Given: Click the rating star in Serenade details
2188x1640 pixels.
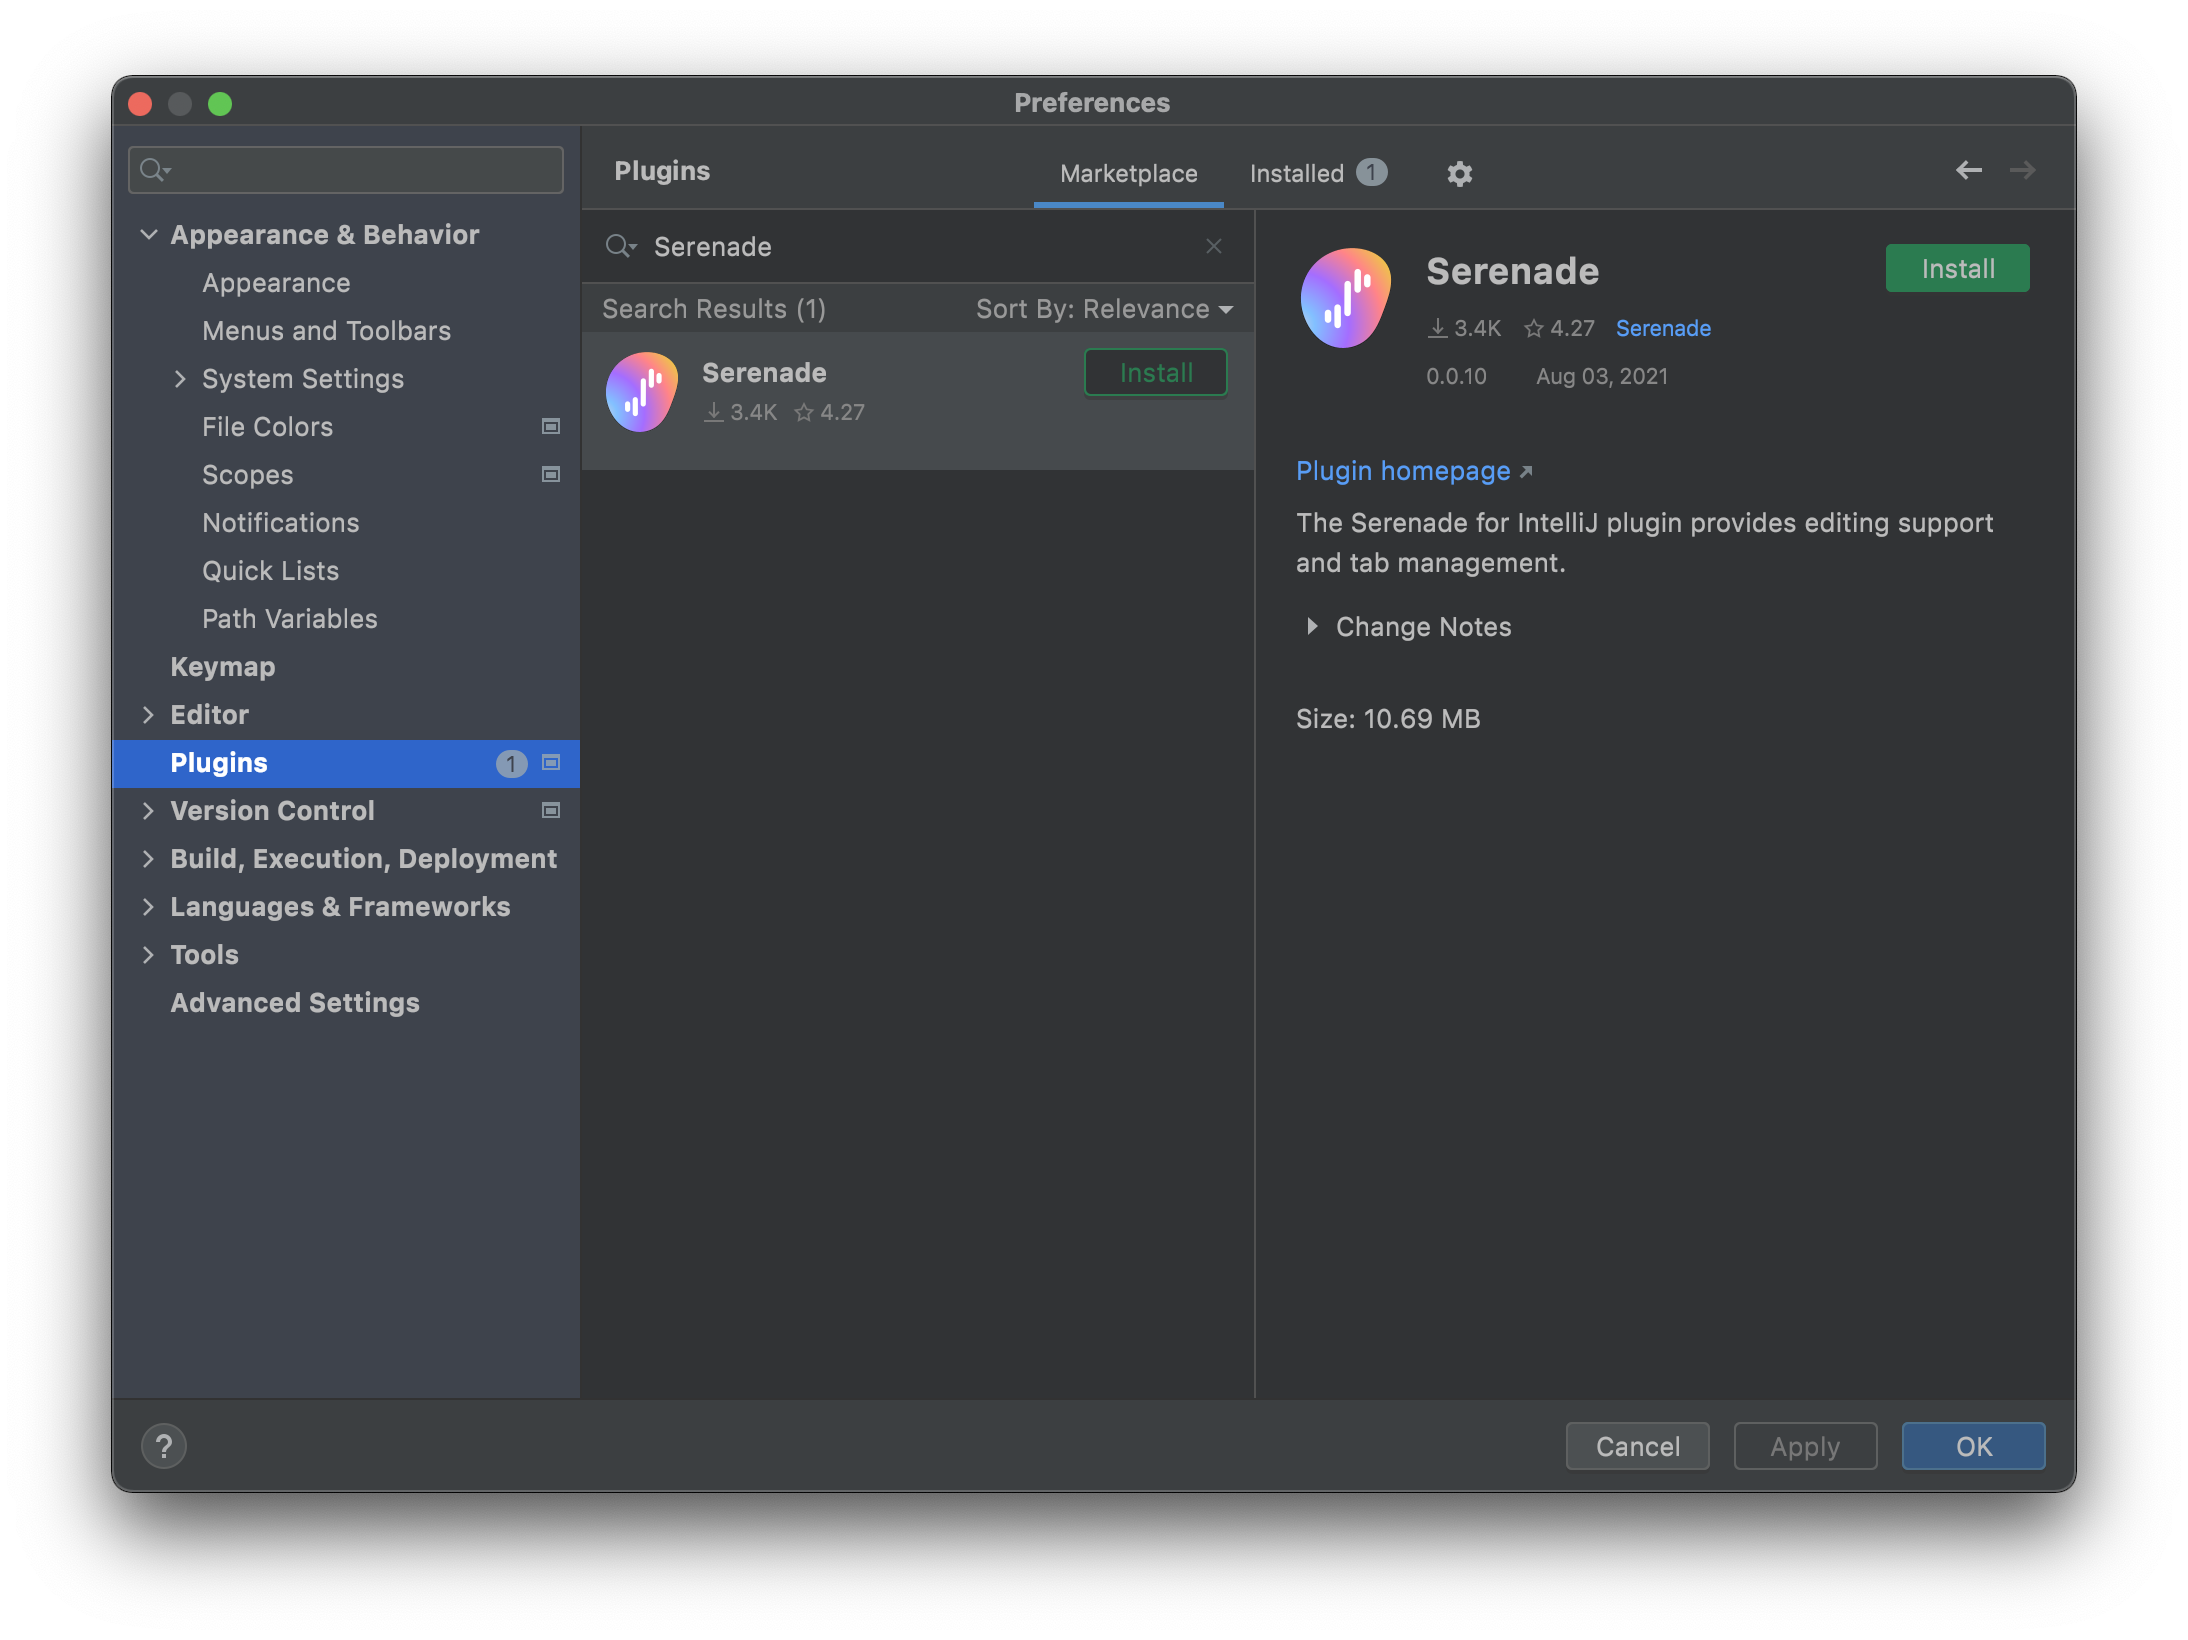Looking at the screenshot, I should 1533,328.
